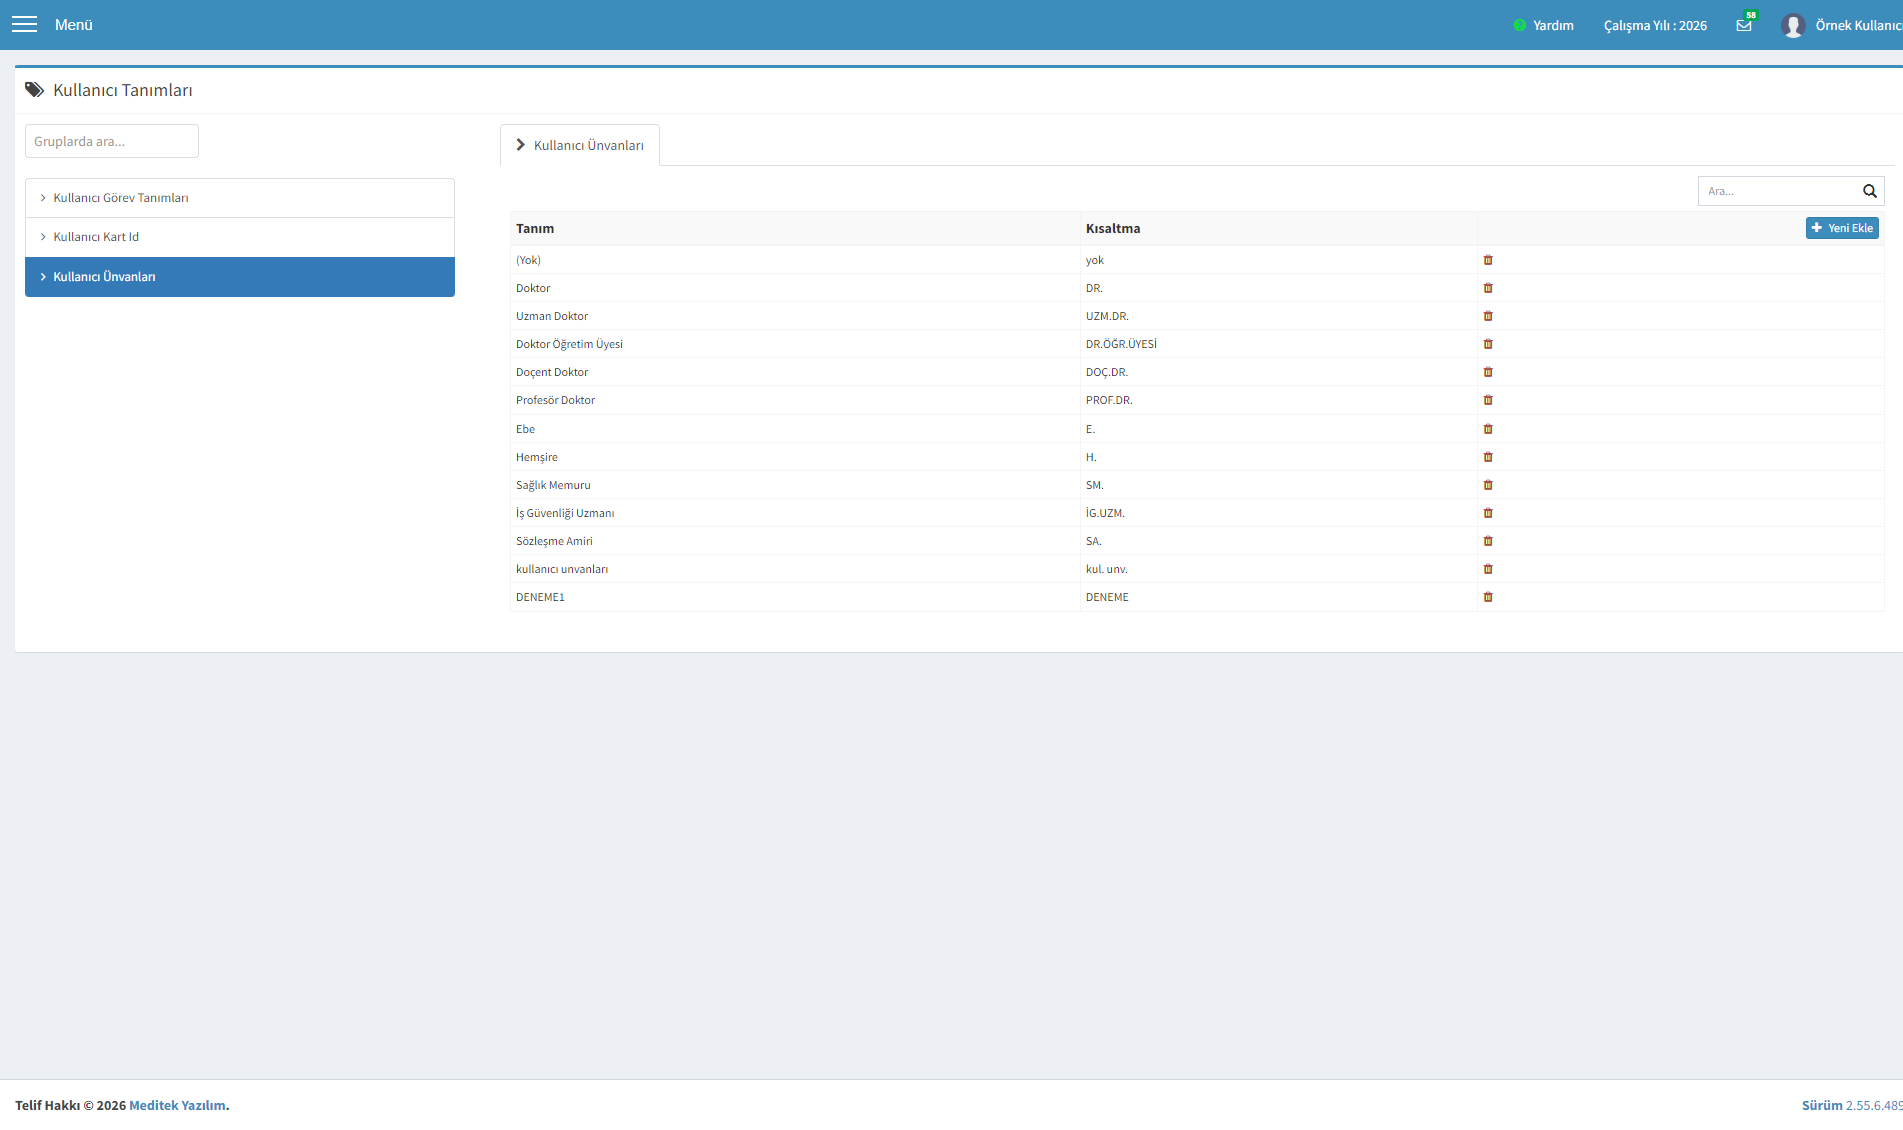Delete the Doktor title row

pyautogui.click(x=1488, y=288)
